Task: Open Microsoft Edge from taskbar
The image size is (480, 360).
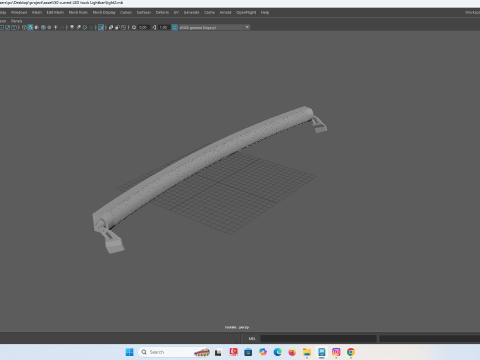Action: pos(277,352)
